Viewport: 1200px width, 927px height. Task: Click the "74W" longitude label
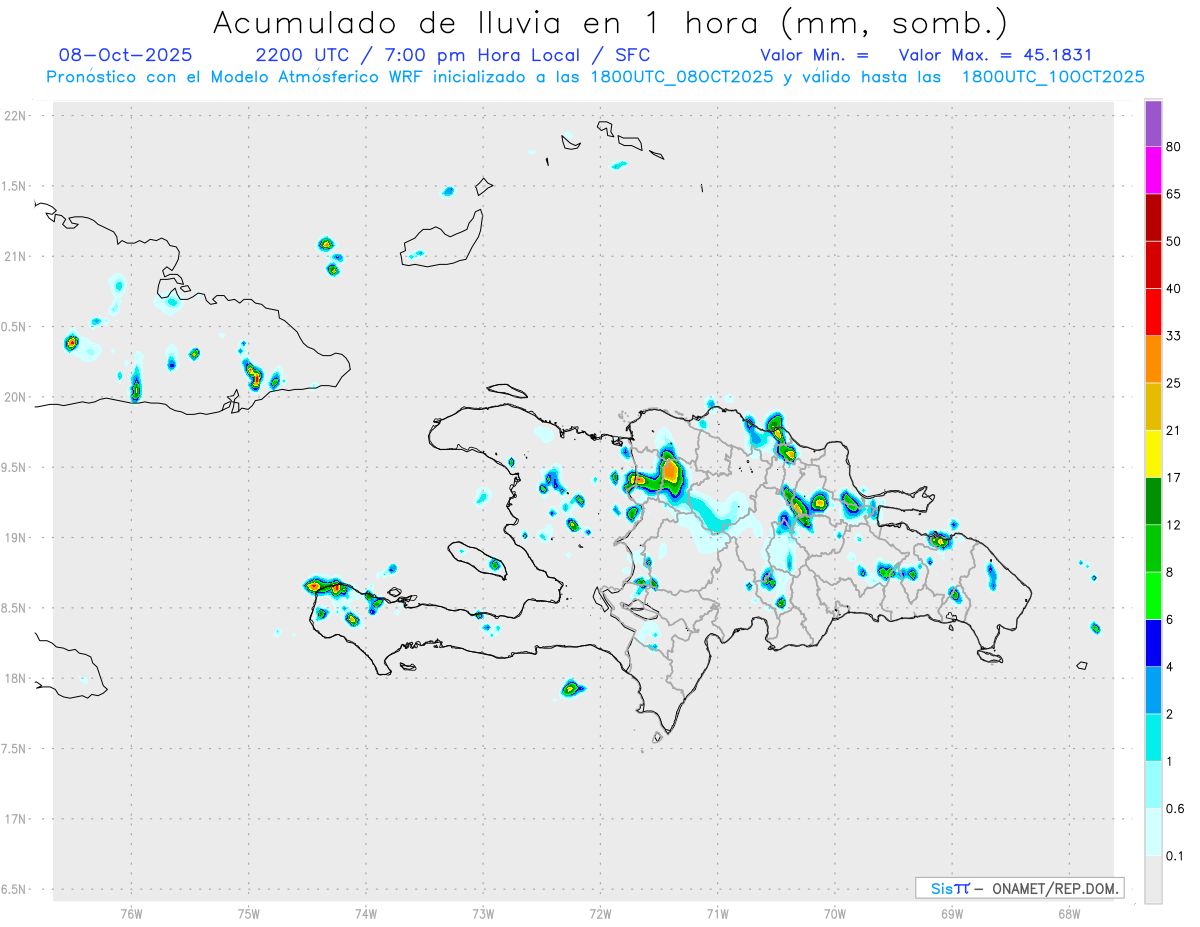pos(366,913)
